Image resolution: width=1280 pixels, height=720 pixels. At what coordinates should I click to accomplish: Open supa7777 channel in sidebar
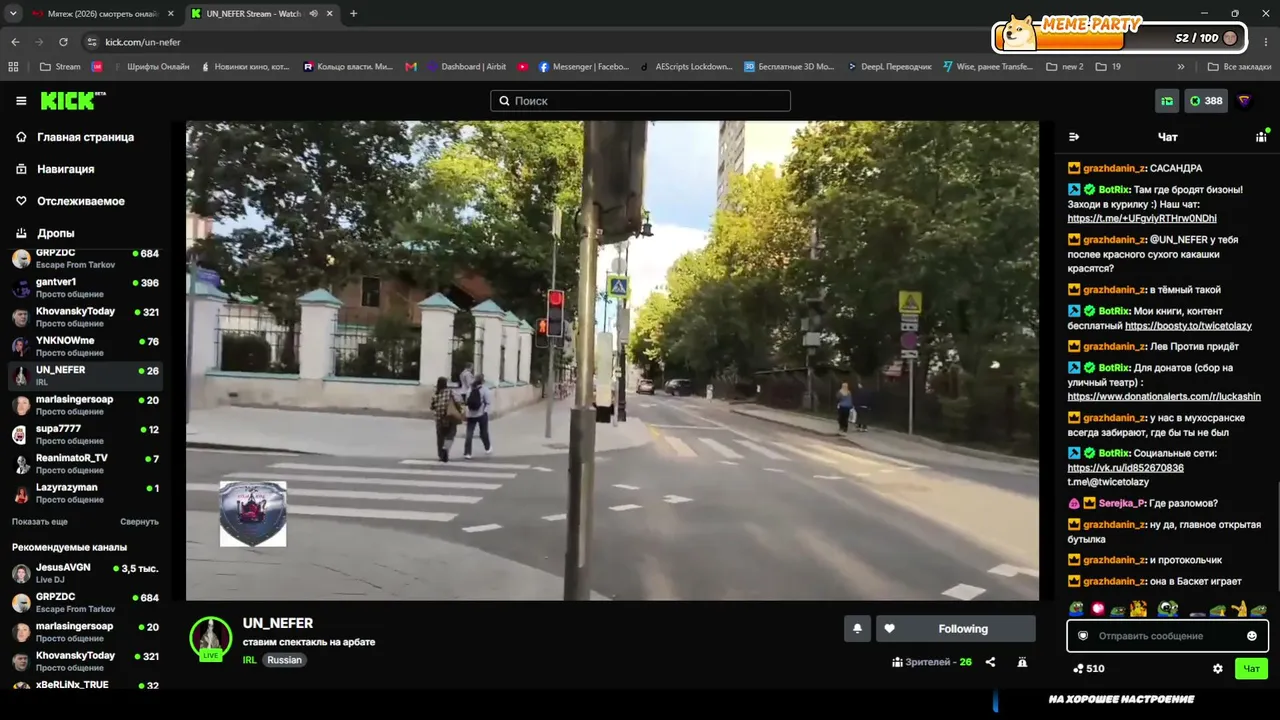pos(85,434)
